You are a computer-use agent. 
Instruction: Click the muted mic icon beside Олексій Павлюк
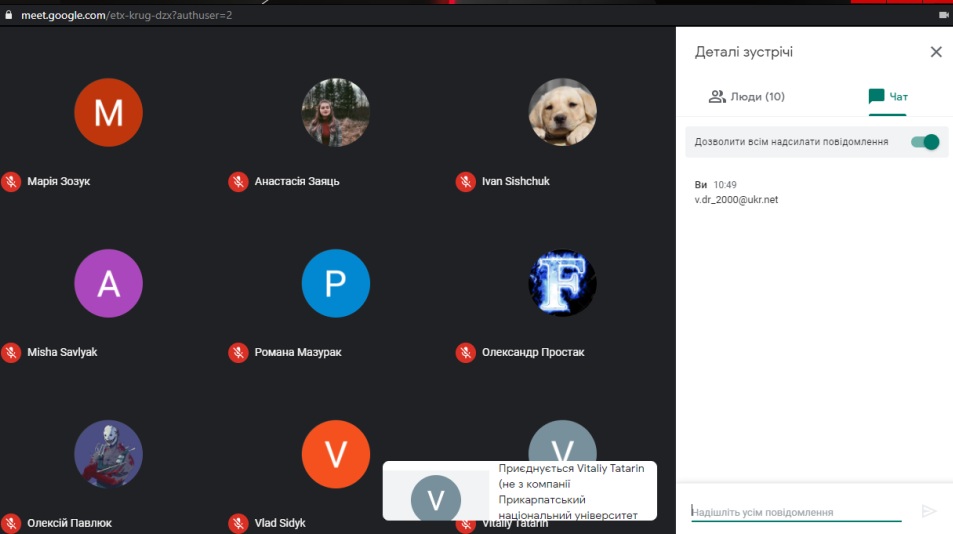click(x=11, y=523)
